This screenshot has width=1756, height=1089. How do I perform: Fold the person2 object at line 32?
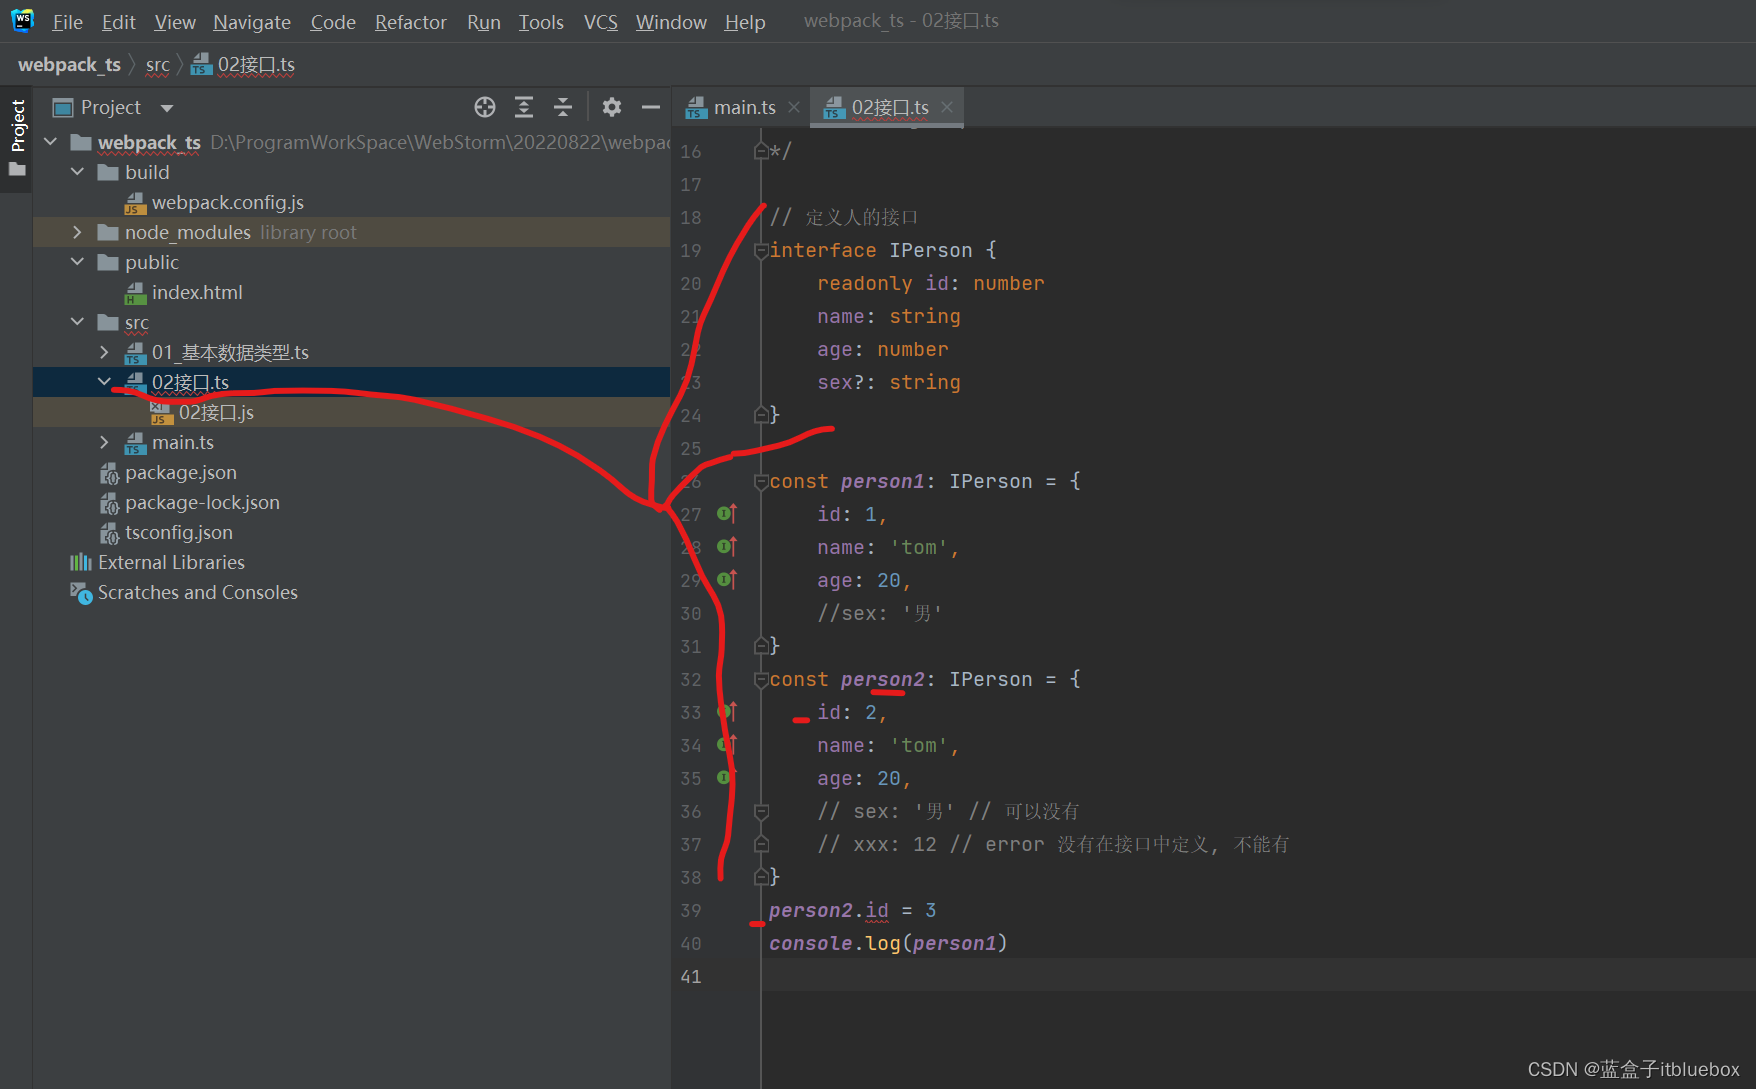point(761,679)
